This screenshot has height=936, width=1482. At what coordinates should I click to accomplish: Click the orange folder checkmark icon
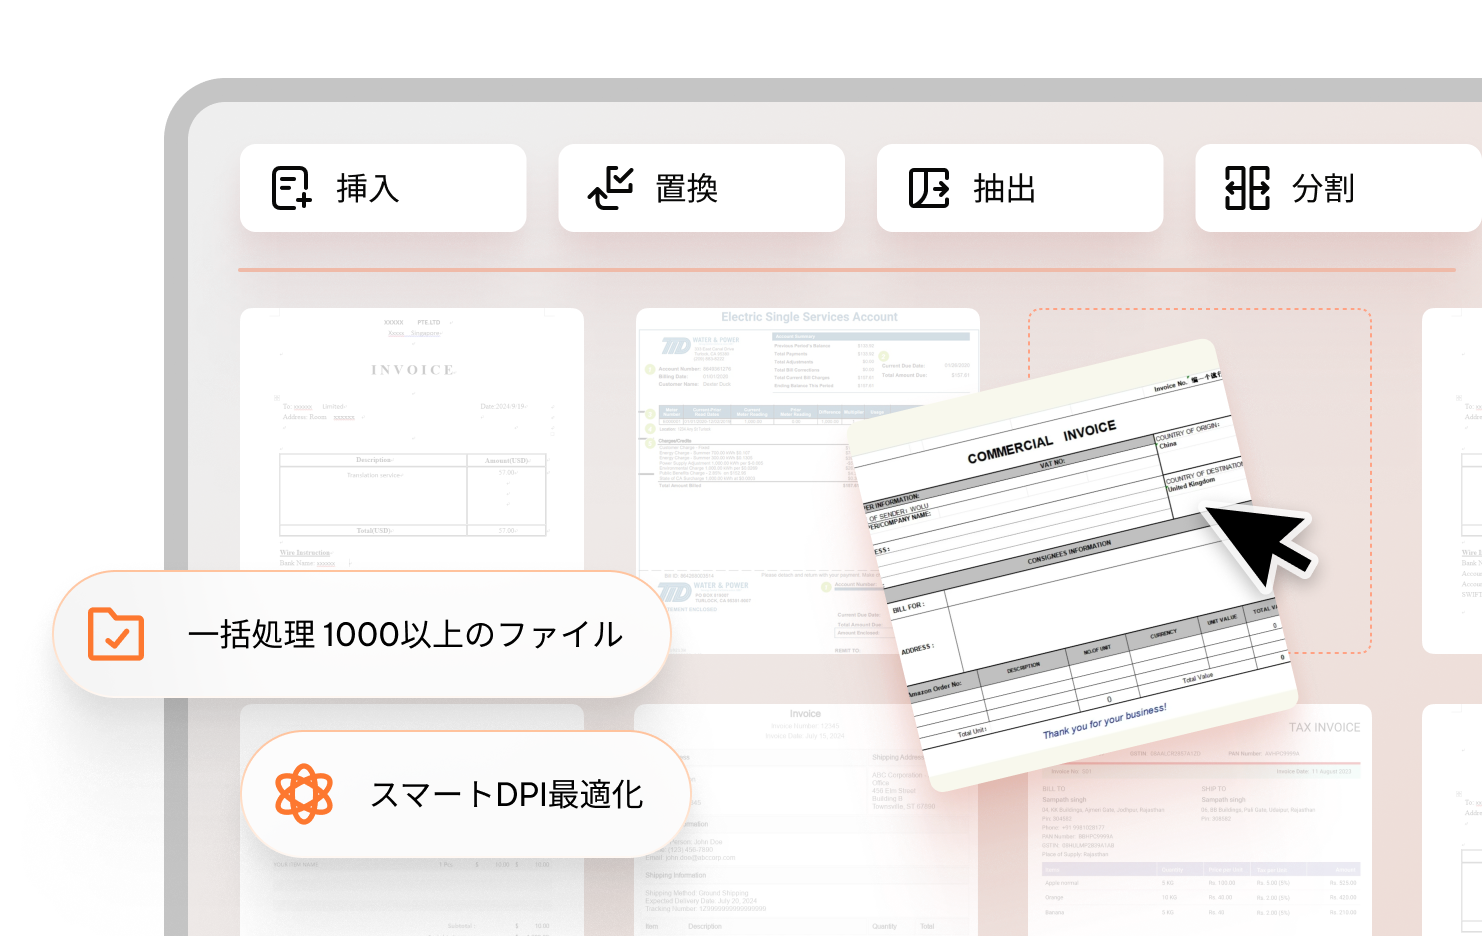pos(116,634)
